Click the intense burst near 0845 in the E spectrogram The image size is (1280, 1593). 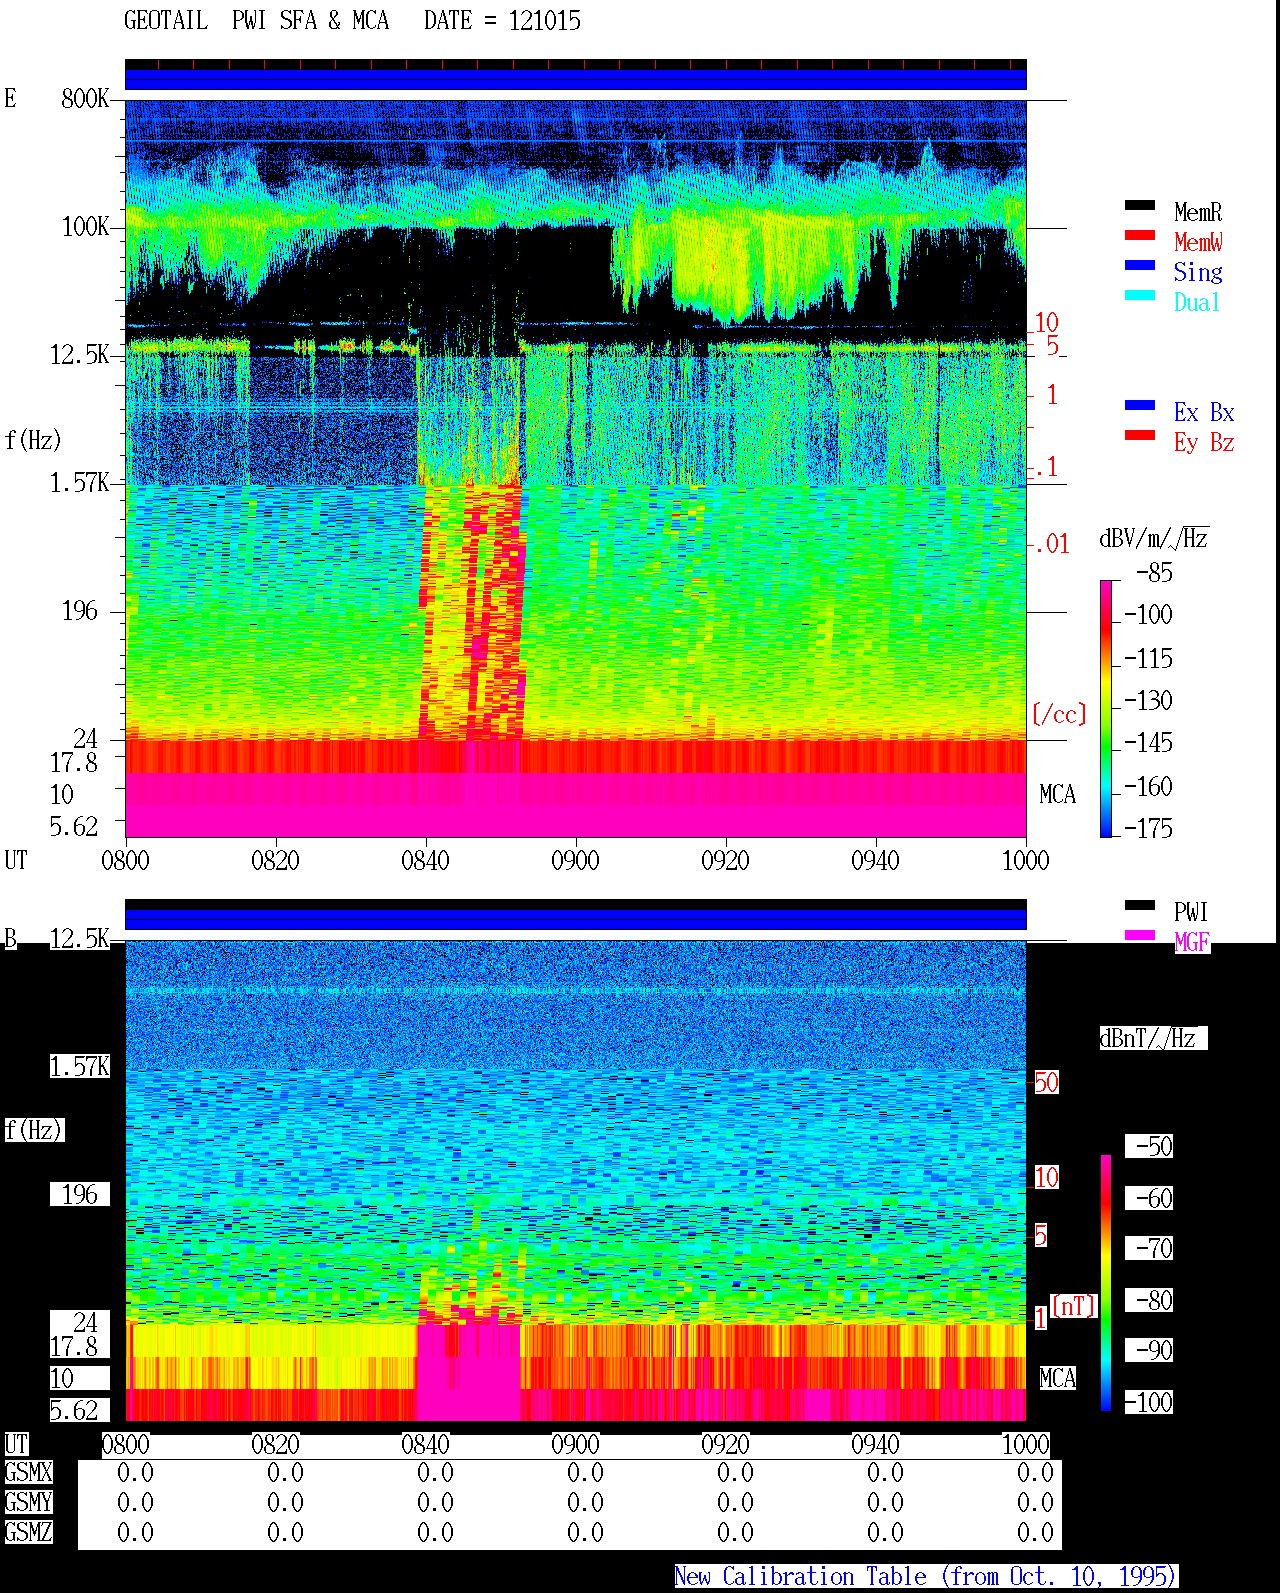472,612
